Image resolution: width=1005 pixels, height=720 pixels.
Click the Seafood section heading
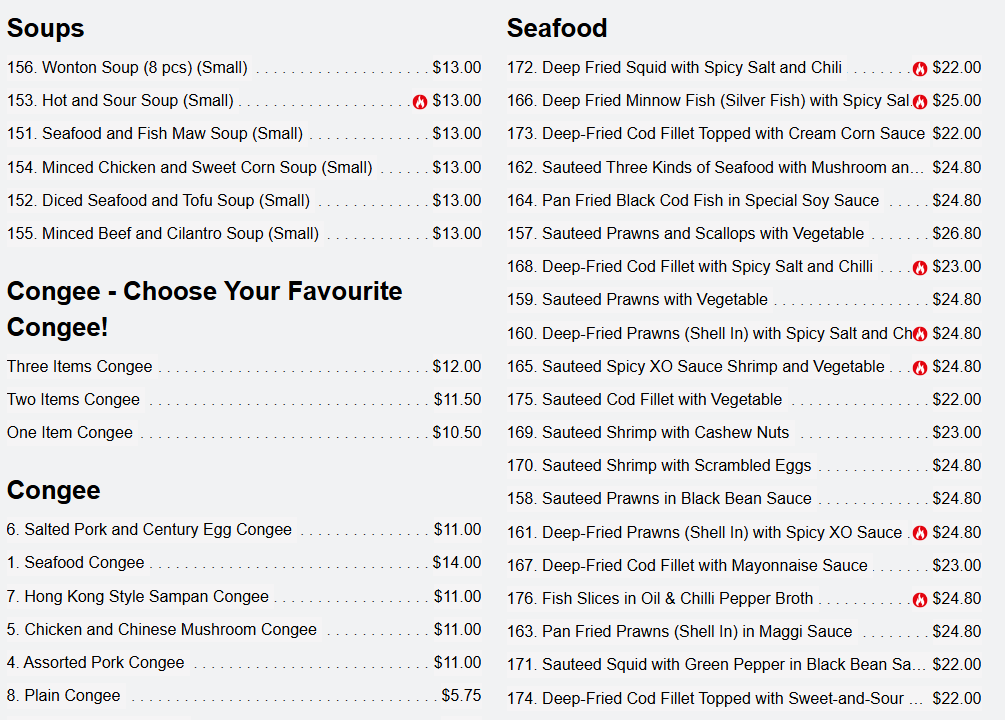(x=556, y=28)
